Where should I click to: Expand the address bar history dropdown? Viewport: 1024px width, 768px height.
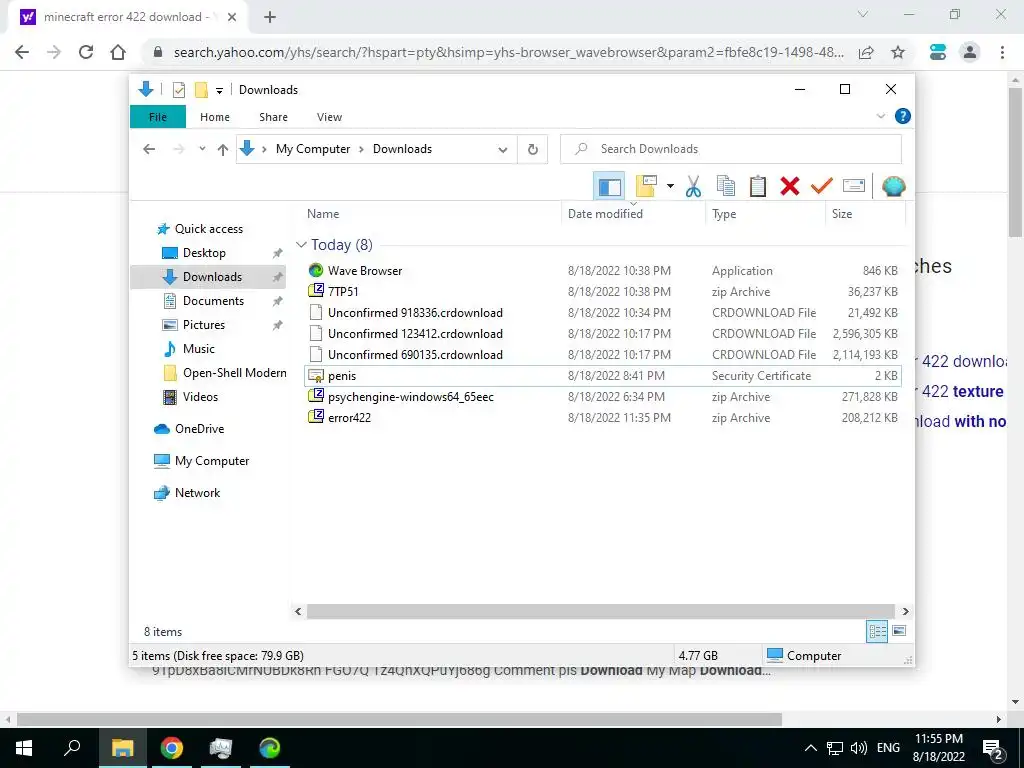(503, 150)
